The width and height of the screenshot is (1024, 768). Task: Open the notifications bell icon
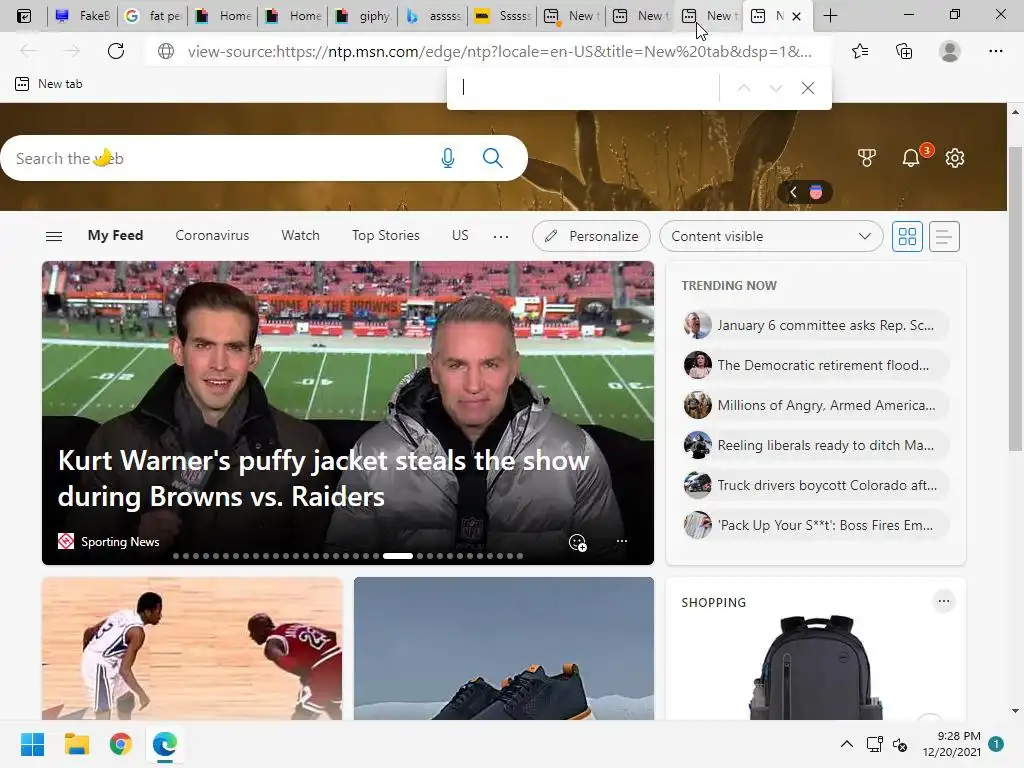coord(911,158)
